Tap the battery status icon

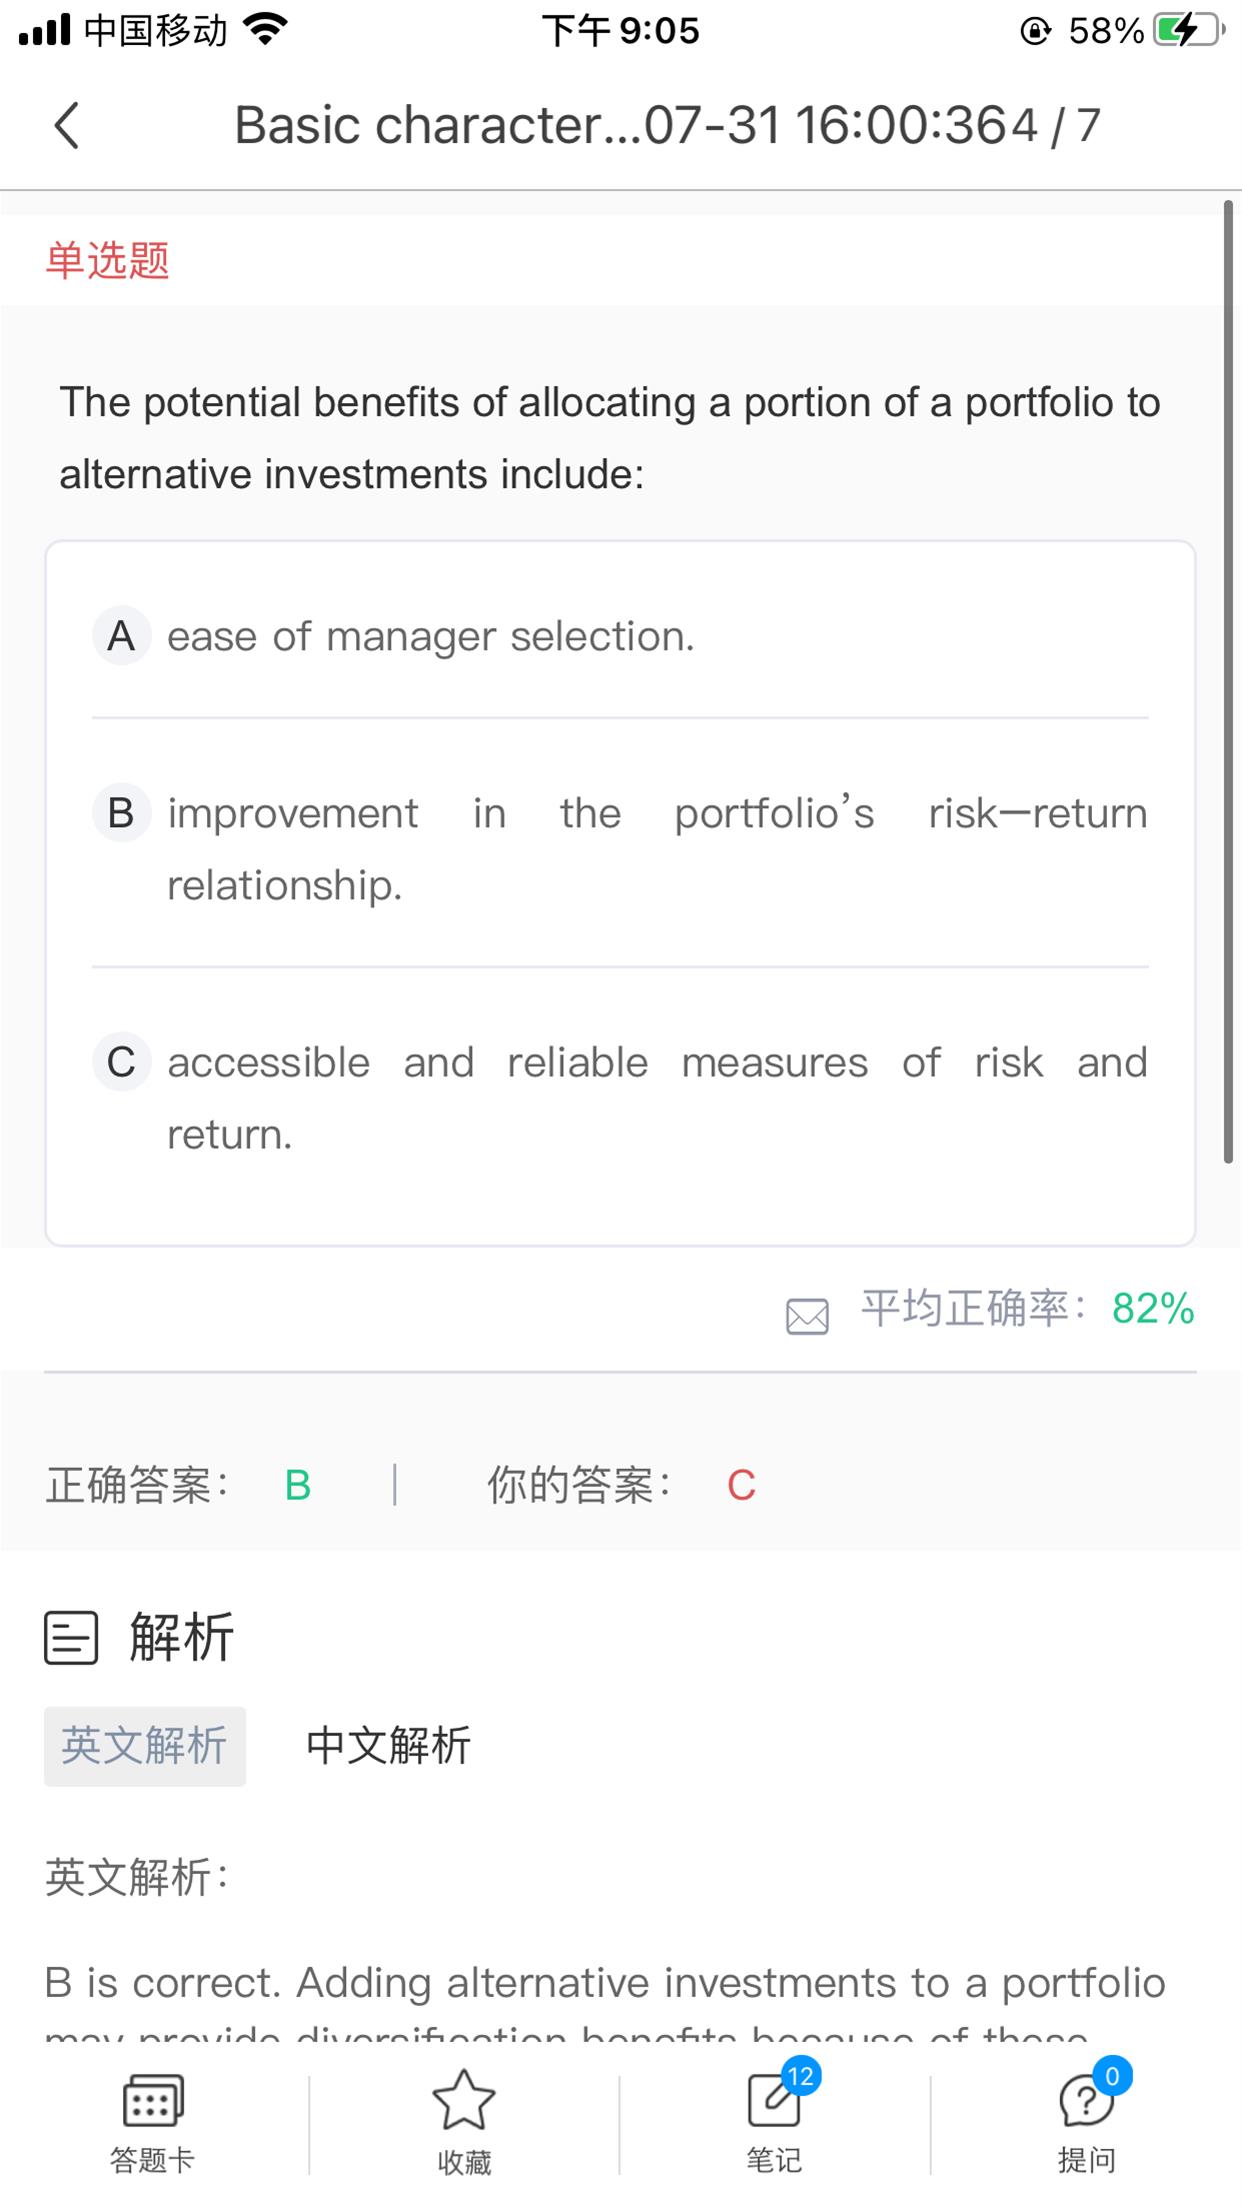(x=1186, y=31)
